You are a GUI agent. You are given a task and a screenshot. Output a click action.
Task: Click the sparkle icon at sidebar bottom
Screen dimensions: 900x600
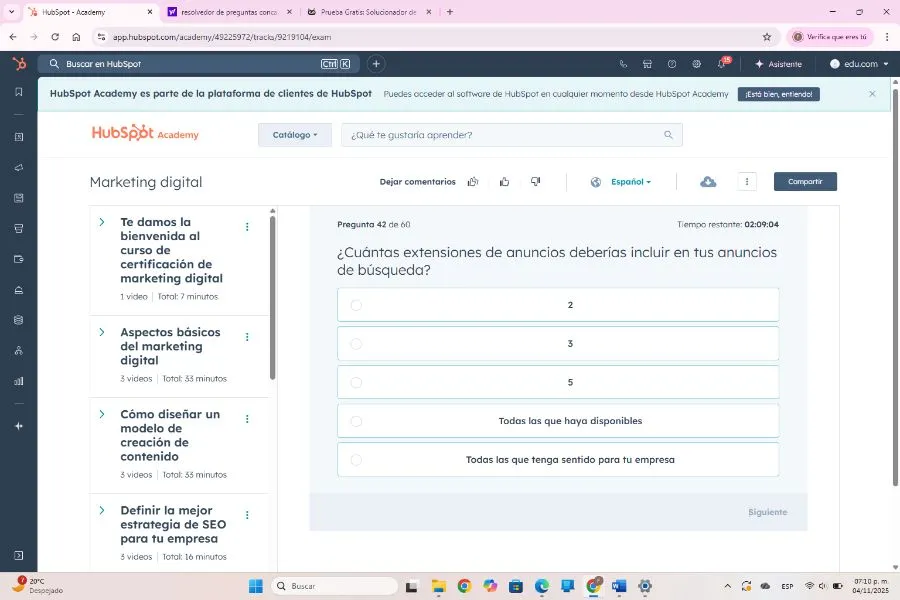click(x=18, y=426)
